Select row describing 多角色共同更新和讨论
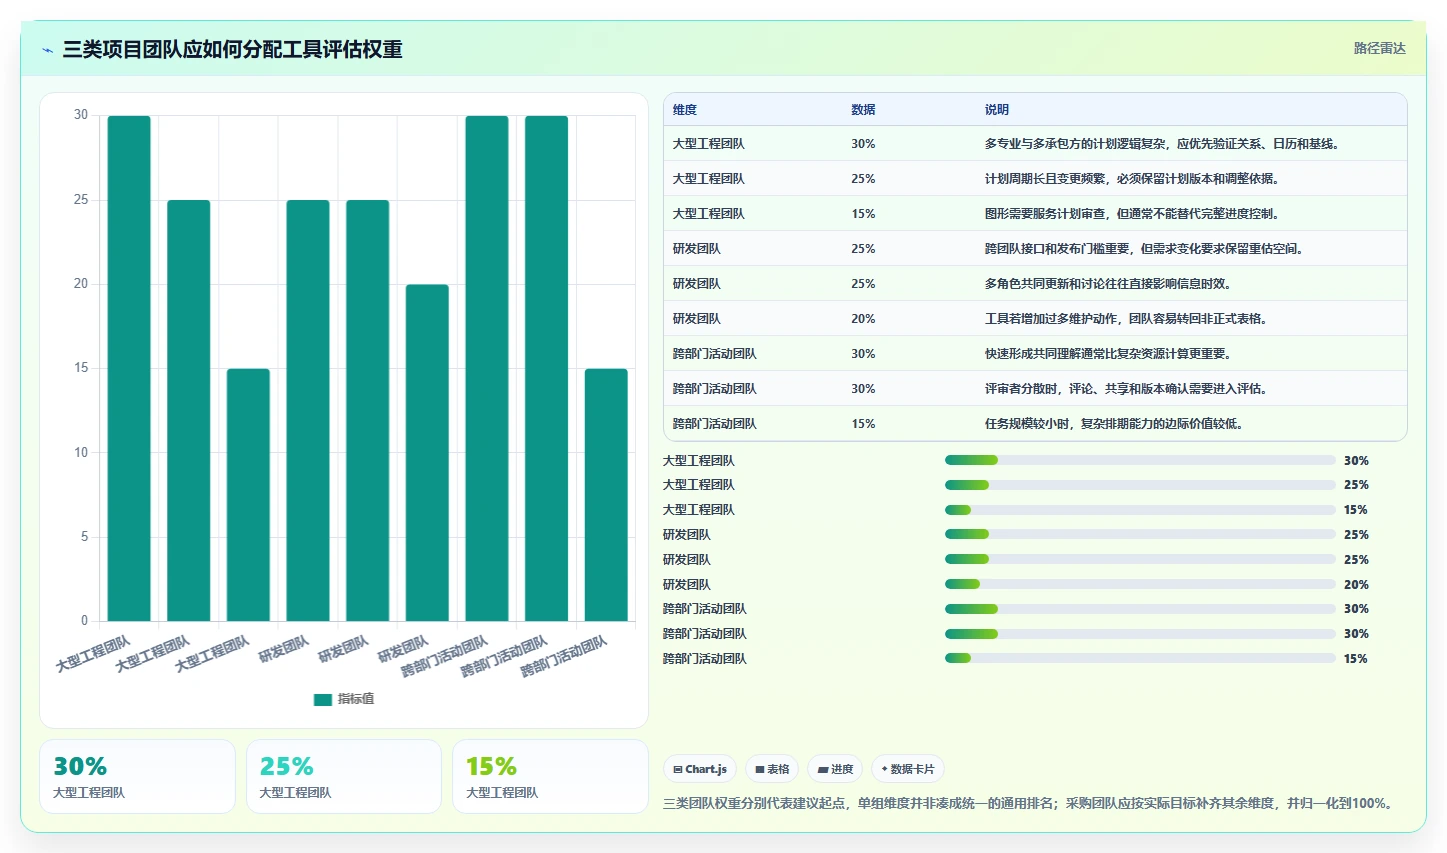This screenshot has height=853, width=1447. pyautogui.click(x=1035, y=283)
